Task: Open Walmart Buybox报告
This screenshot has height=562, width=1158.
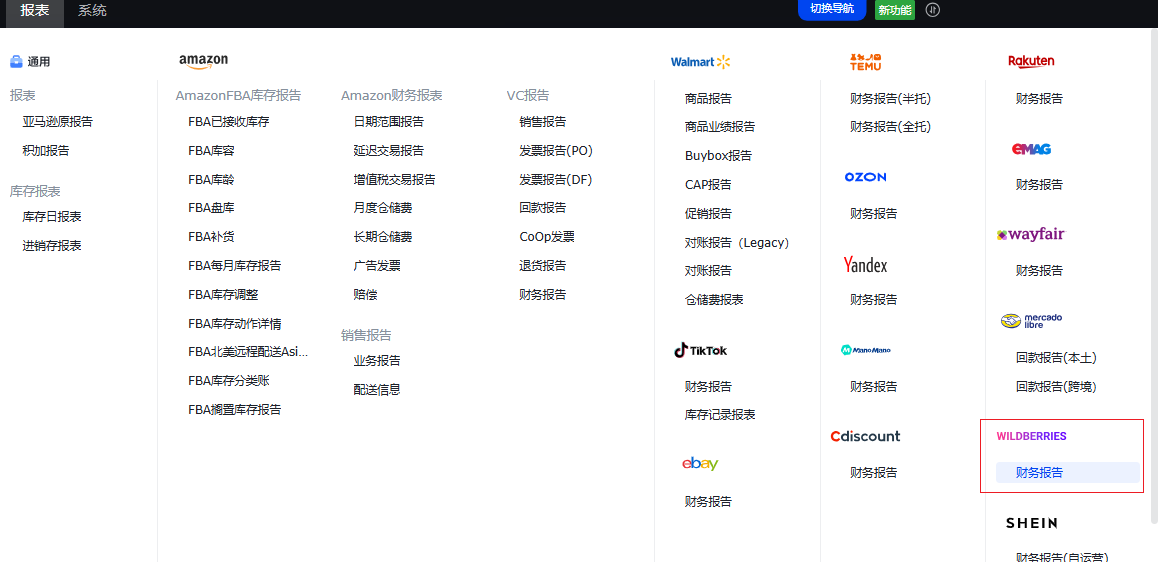Action: 718,156
